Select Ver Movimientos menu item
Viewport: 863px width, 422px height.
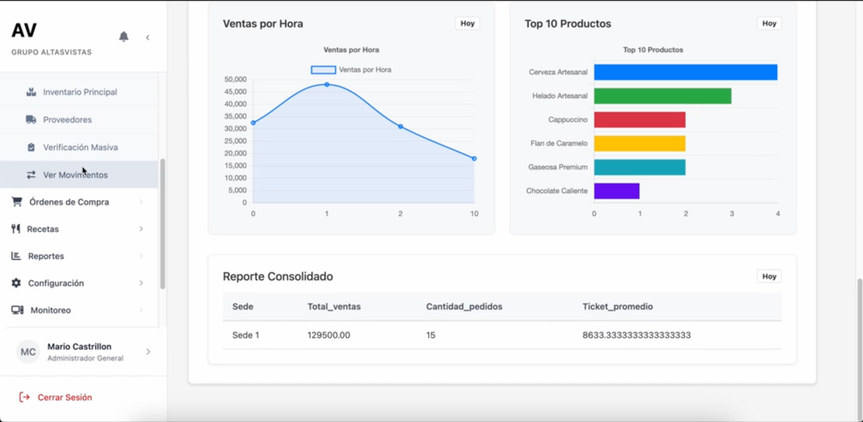(x=79, y=175)
